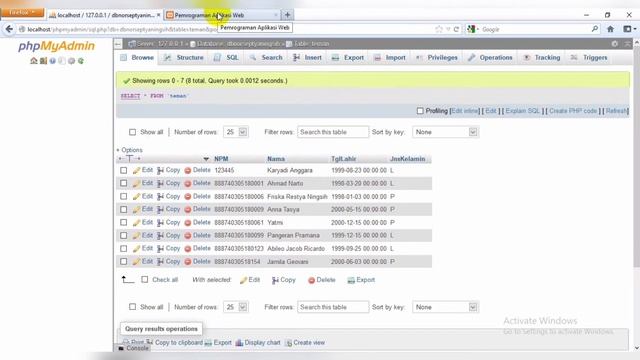640x360 pixels.
Task: Switch to the Structure tab
Action: click(184, 58)
